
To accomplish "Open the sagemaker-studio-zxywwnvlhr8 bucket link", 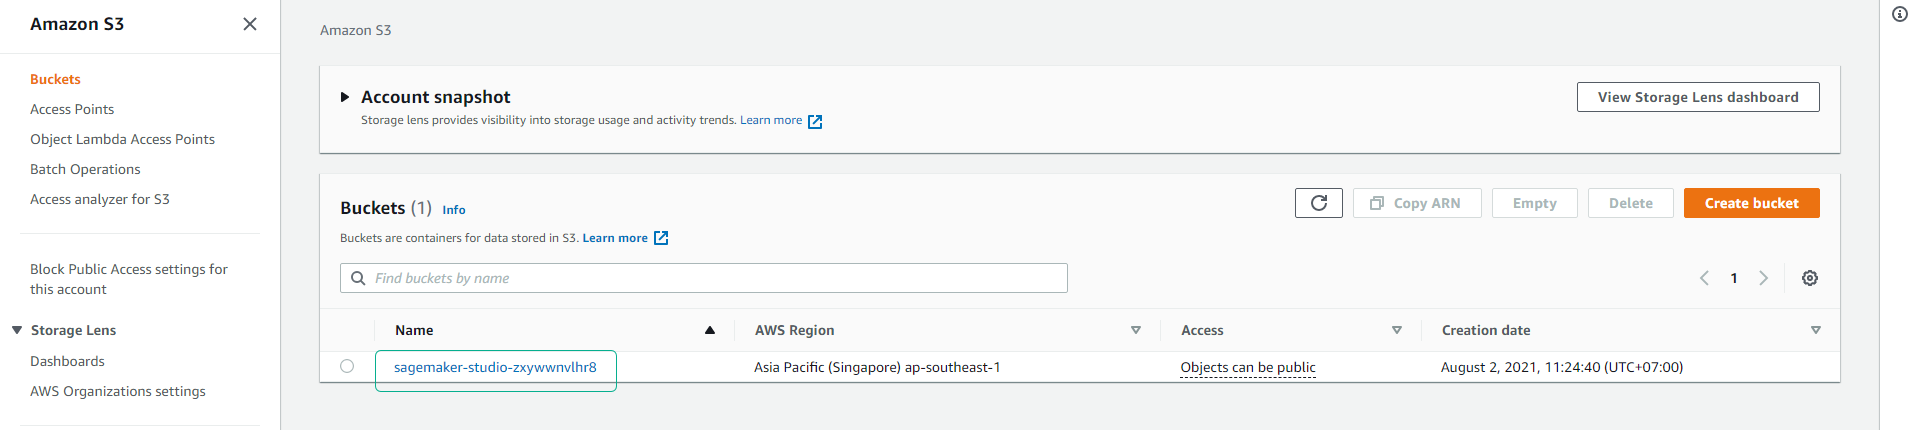I will pyautogui.click(x=495, y=367).
